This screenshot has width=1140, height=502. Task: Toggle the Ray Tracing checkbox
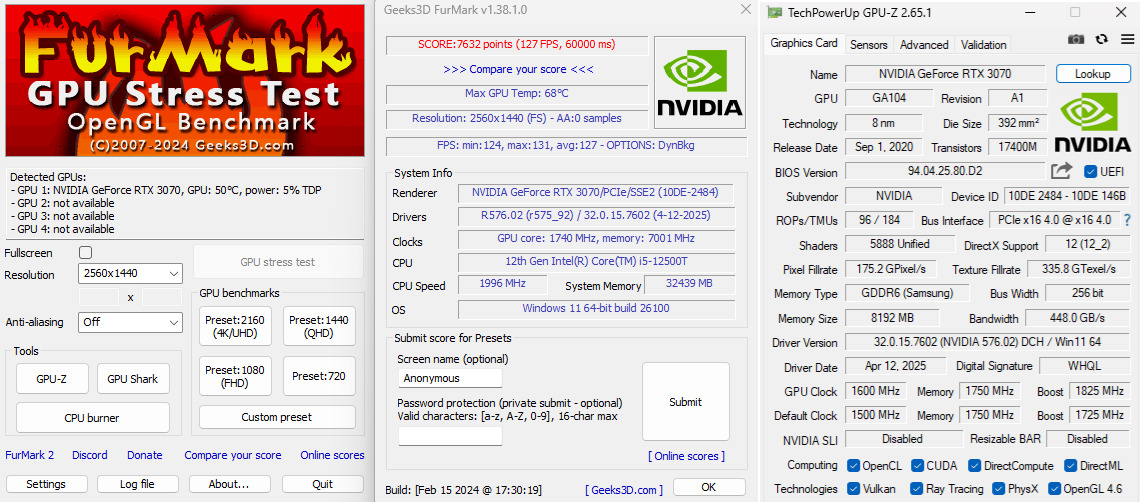tap(915, 489)
